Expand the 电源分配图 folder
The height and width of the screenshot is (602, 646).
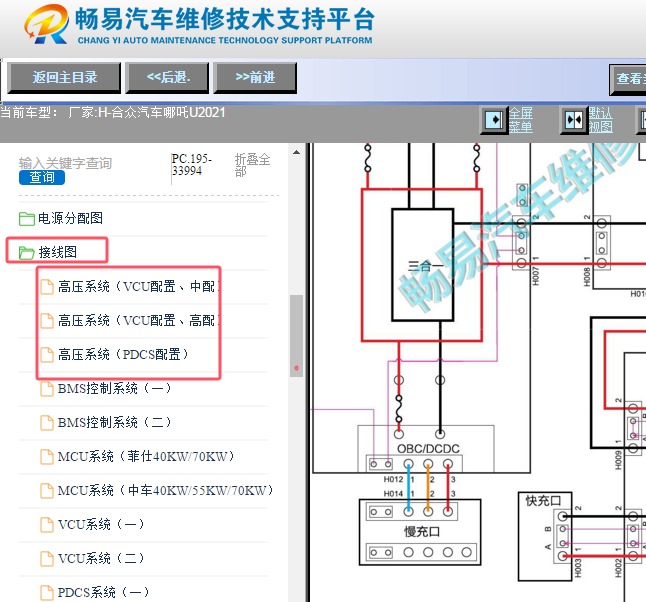[x=70, y=218]
